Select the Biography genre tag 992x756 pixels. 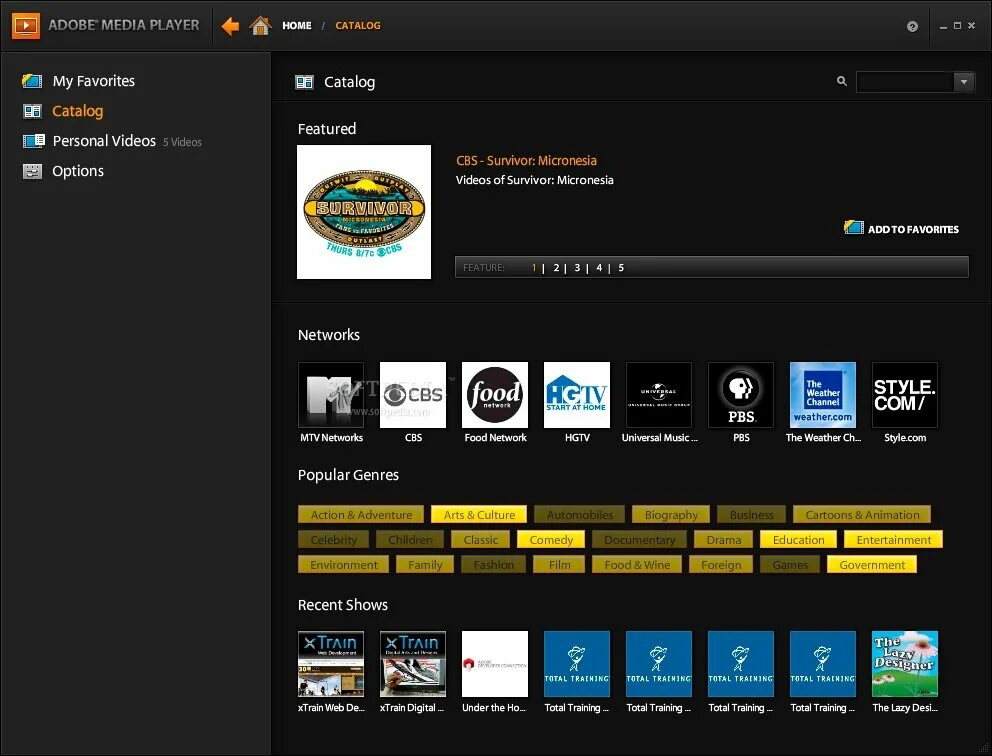[671, 514]
